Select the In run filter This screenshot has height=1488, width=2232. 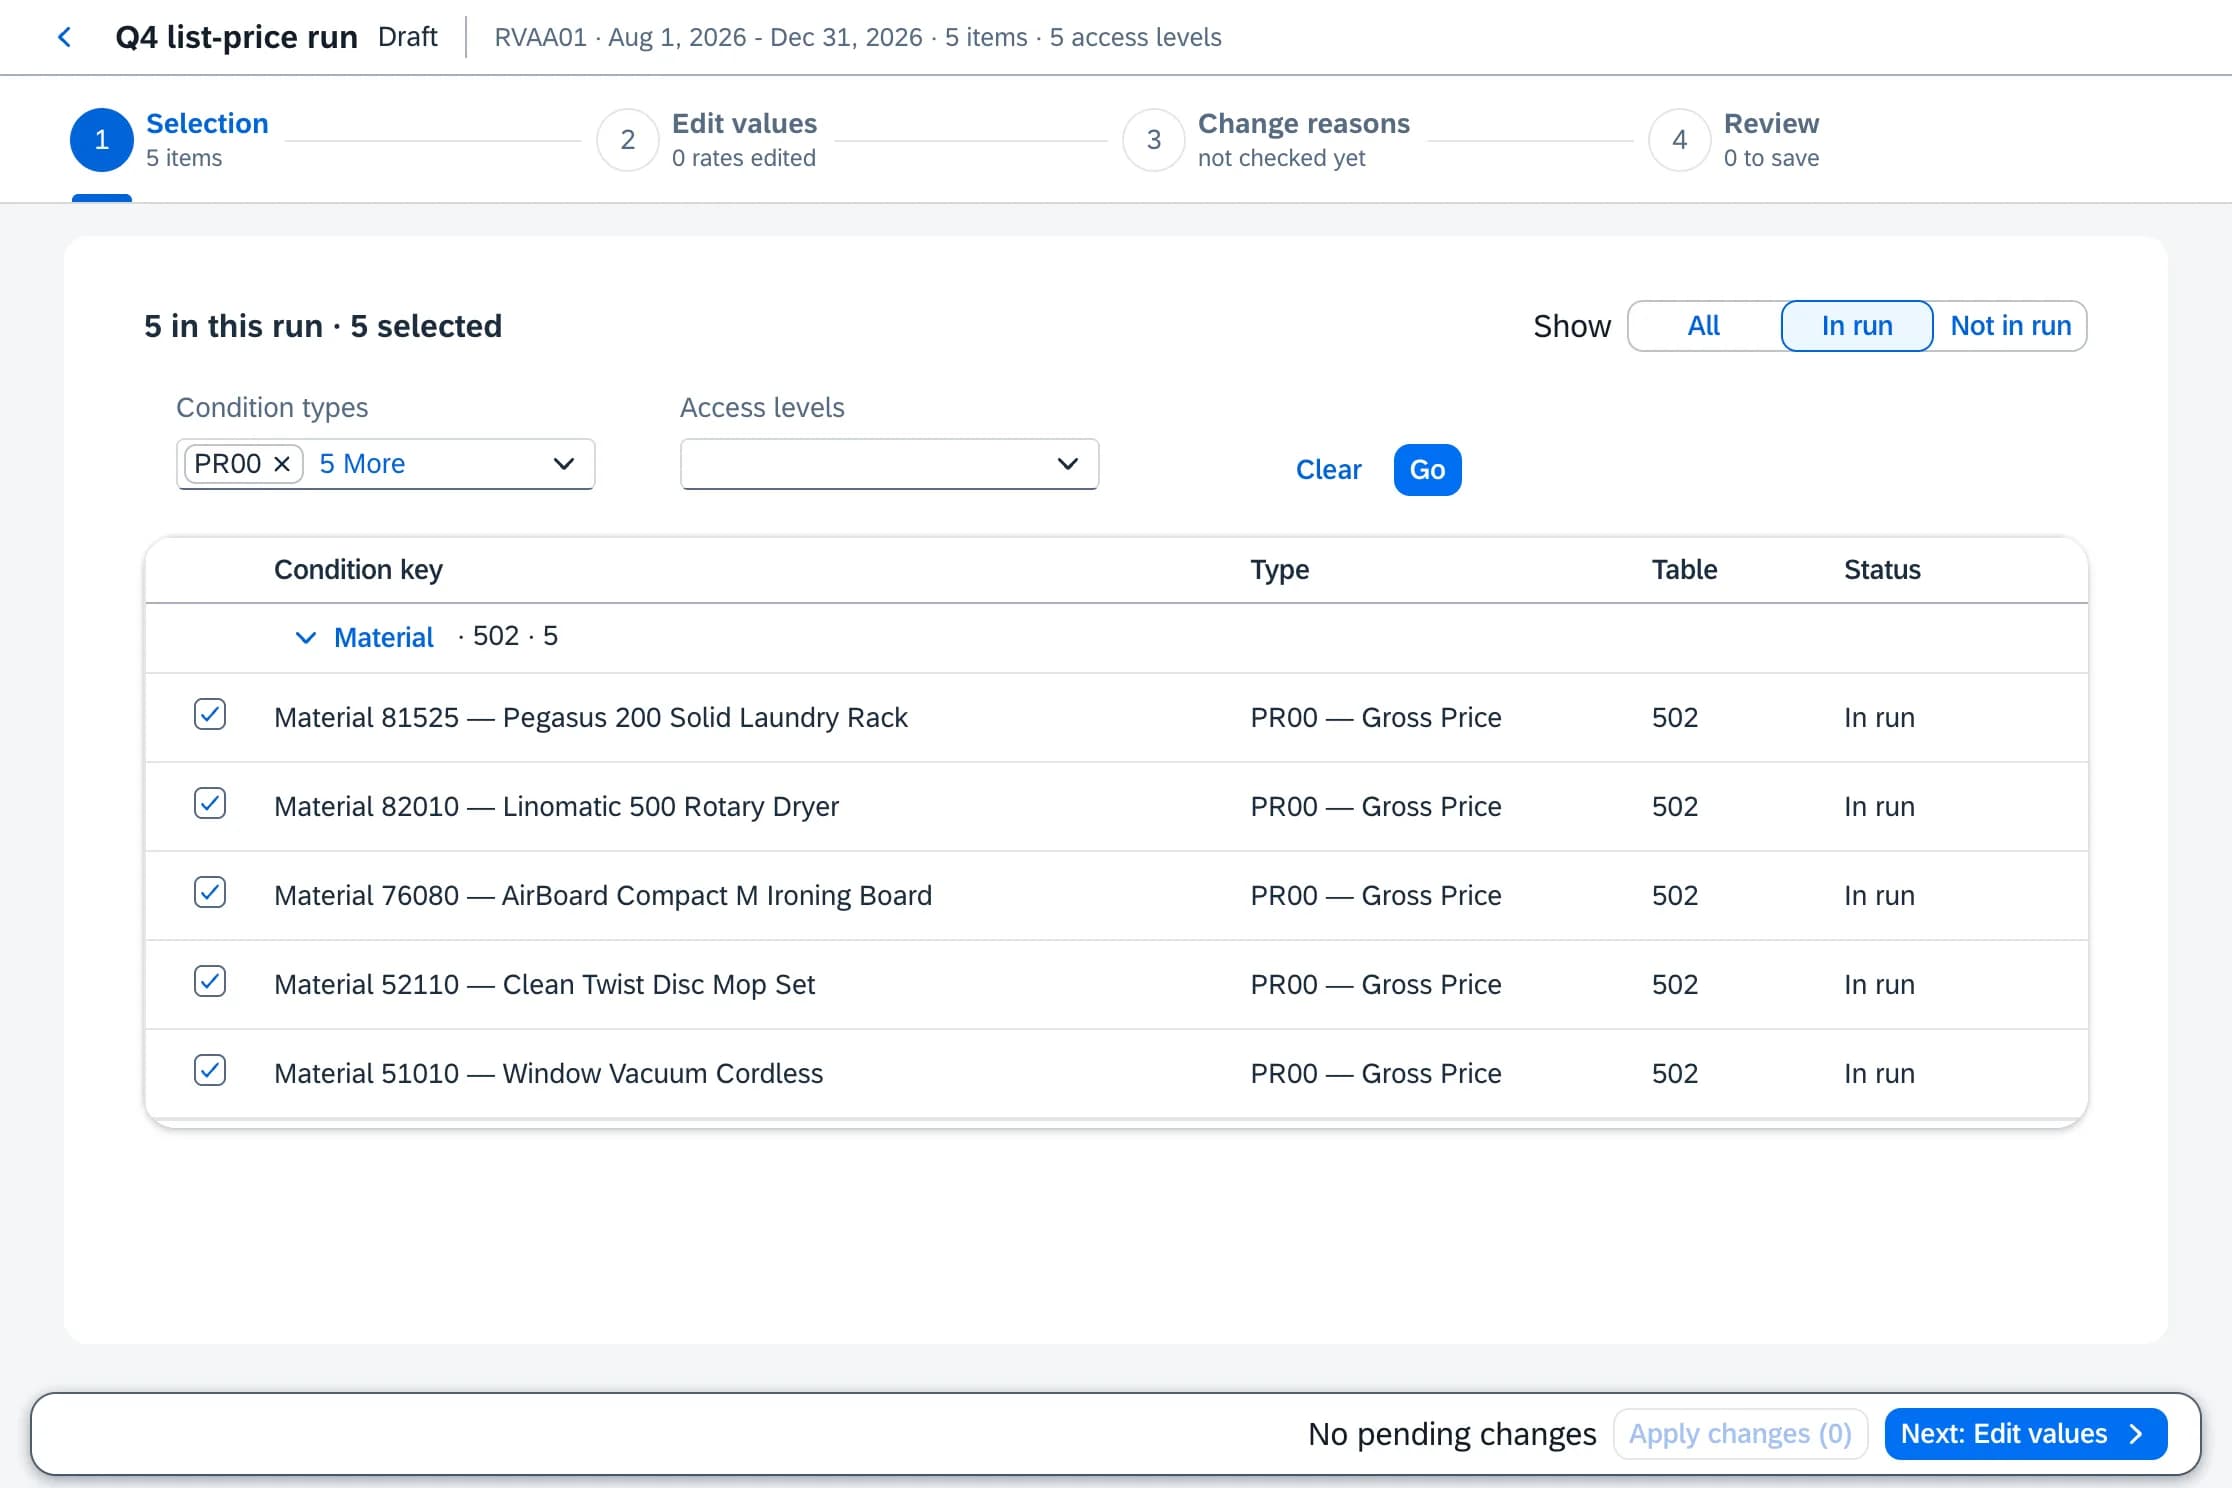click(1857, 326)
